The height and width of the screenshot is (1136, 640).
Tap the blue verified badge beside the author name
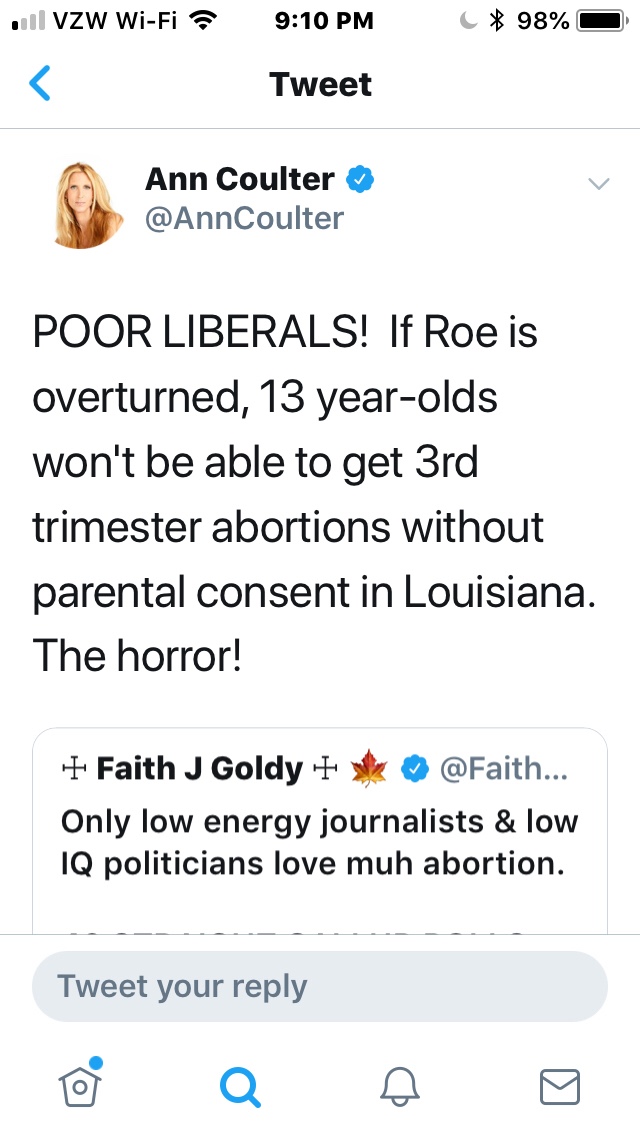tap(360, 180)
